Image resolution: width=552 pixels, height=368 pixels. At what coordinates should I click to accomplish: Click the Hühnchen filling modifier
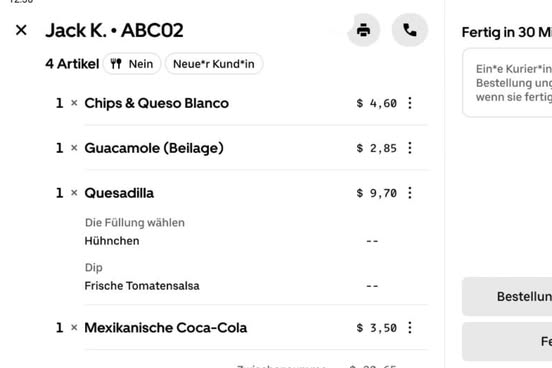click(112, 241)
